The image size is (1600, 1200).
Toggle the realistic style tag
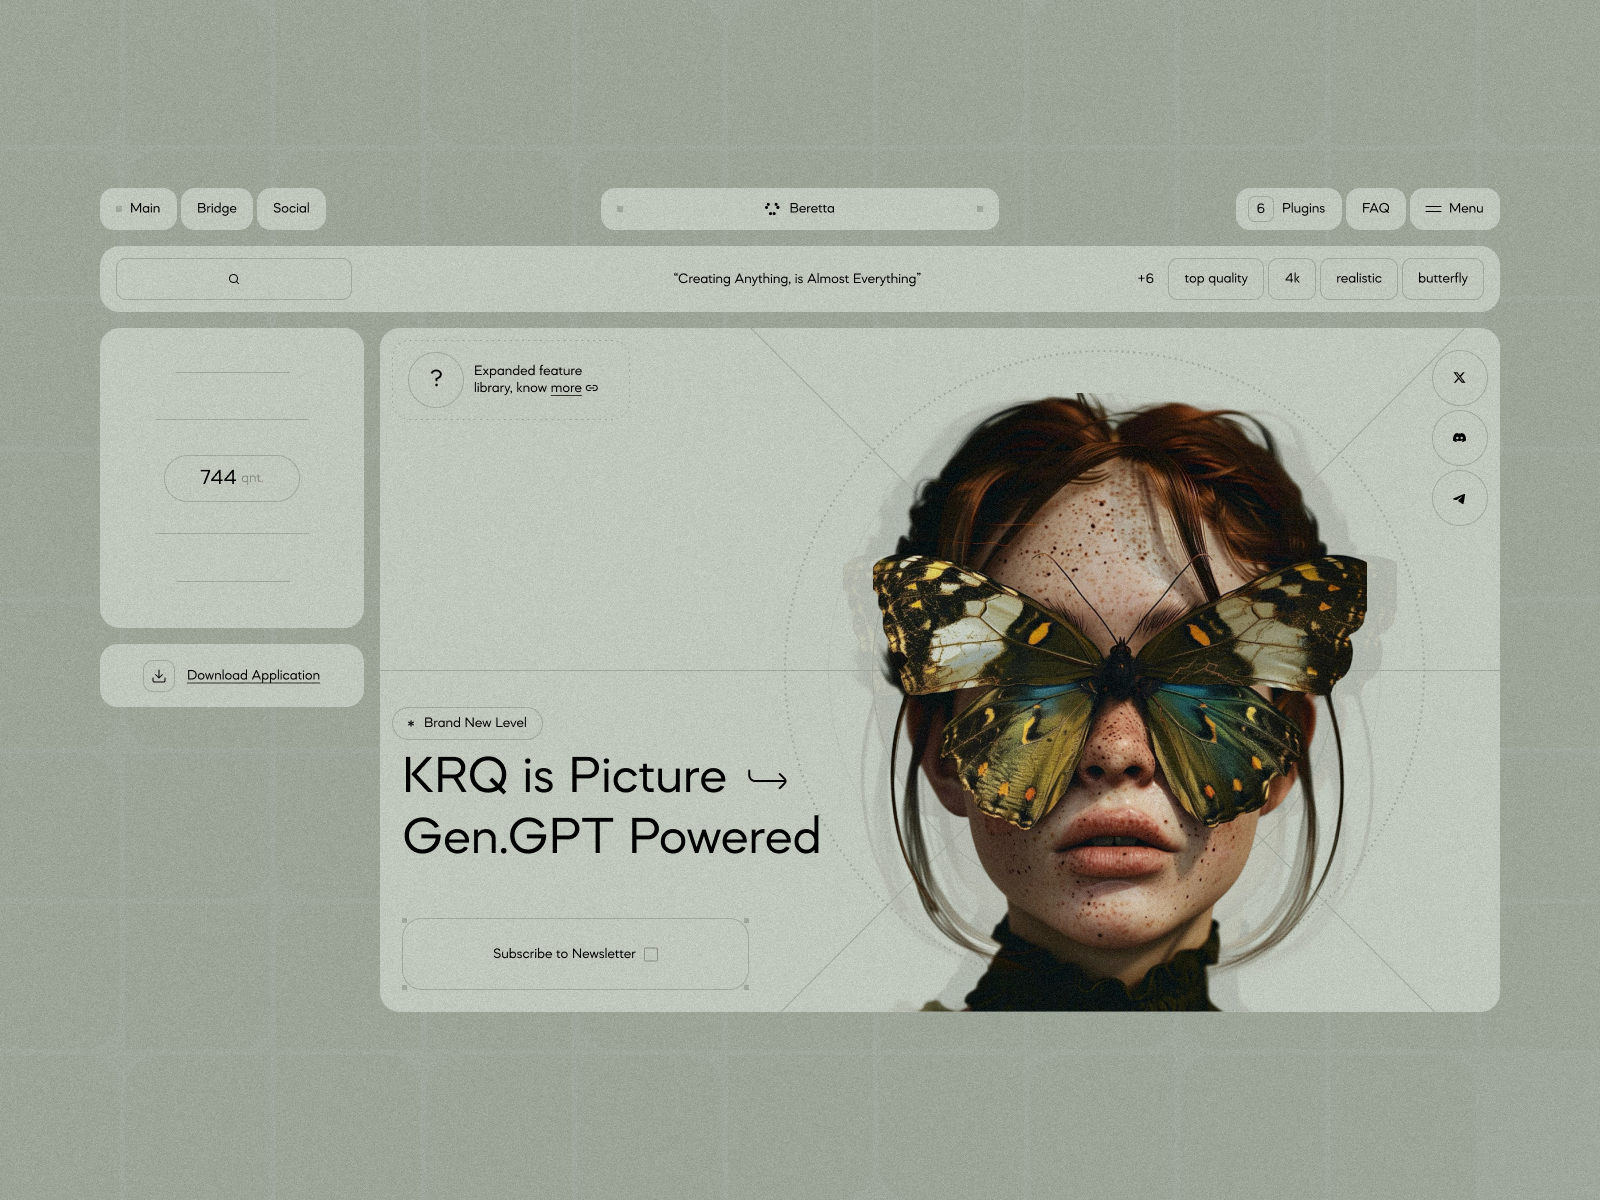coord(1358,278)
